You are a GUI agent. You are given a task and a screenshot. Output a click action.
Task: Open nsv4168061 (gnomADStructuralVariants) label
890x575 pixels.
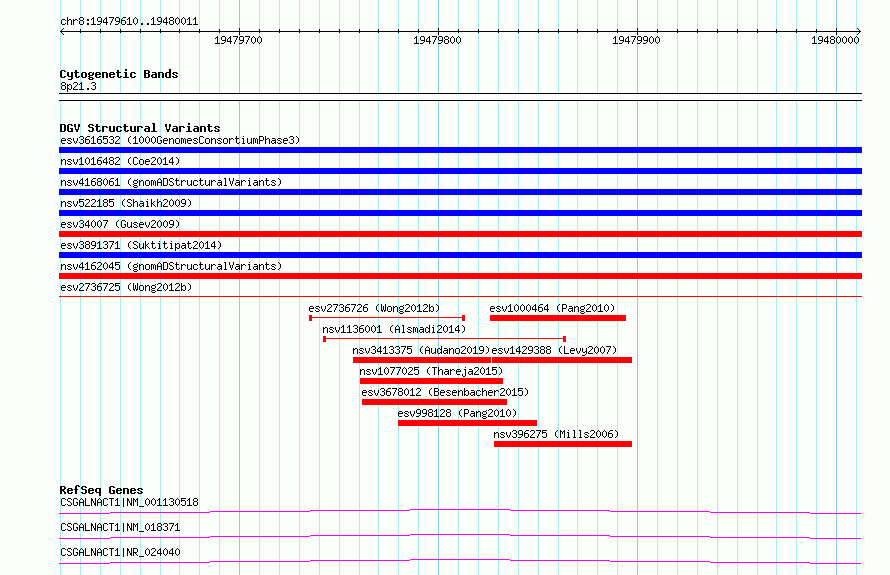(171, 182)
